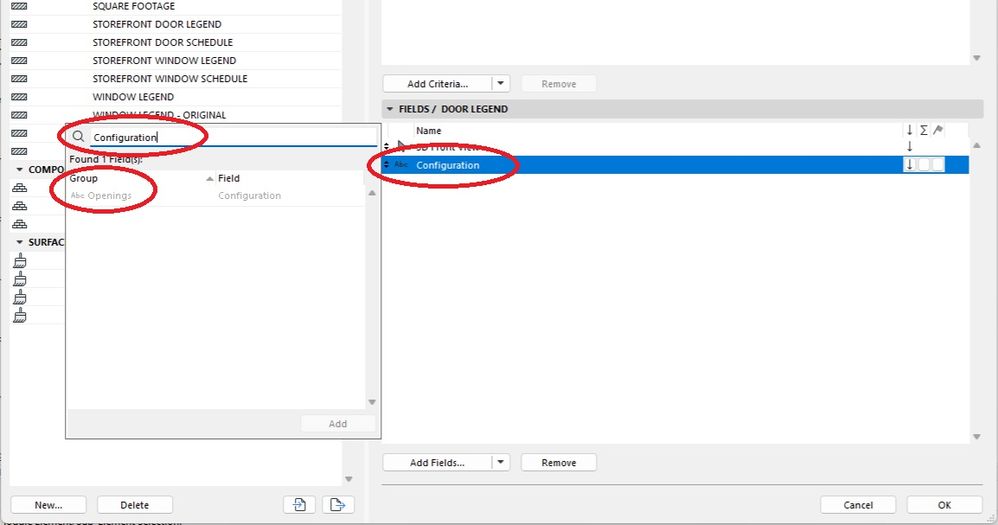This screenshot has height=525, width=998.
Task: Click sort arrow in 3D Front View row
Action: click(x=910, y=146)
